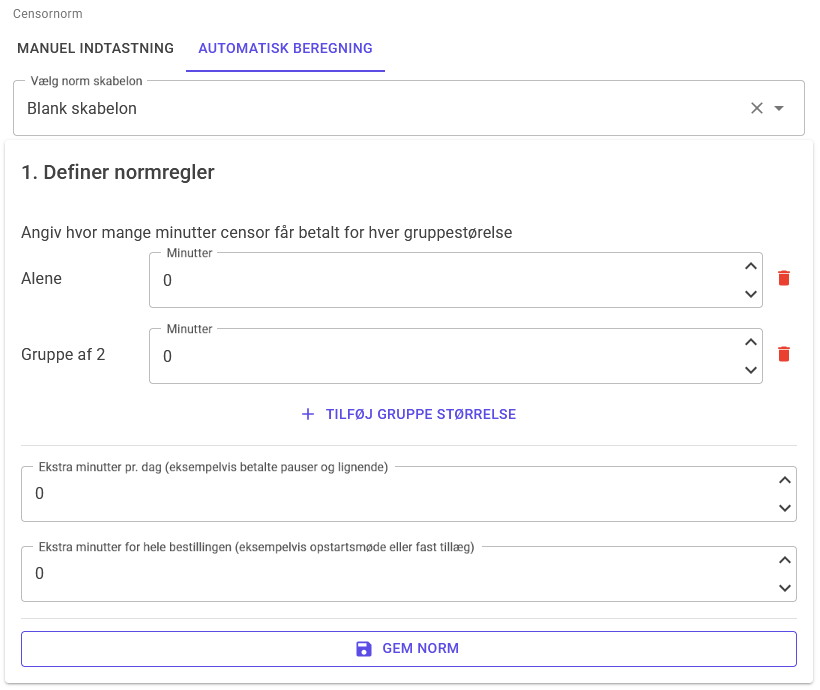
Task: Click Tilføj gruppe størrelse button
Action: point(409,414)
